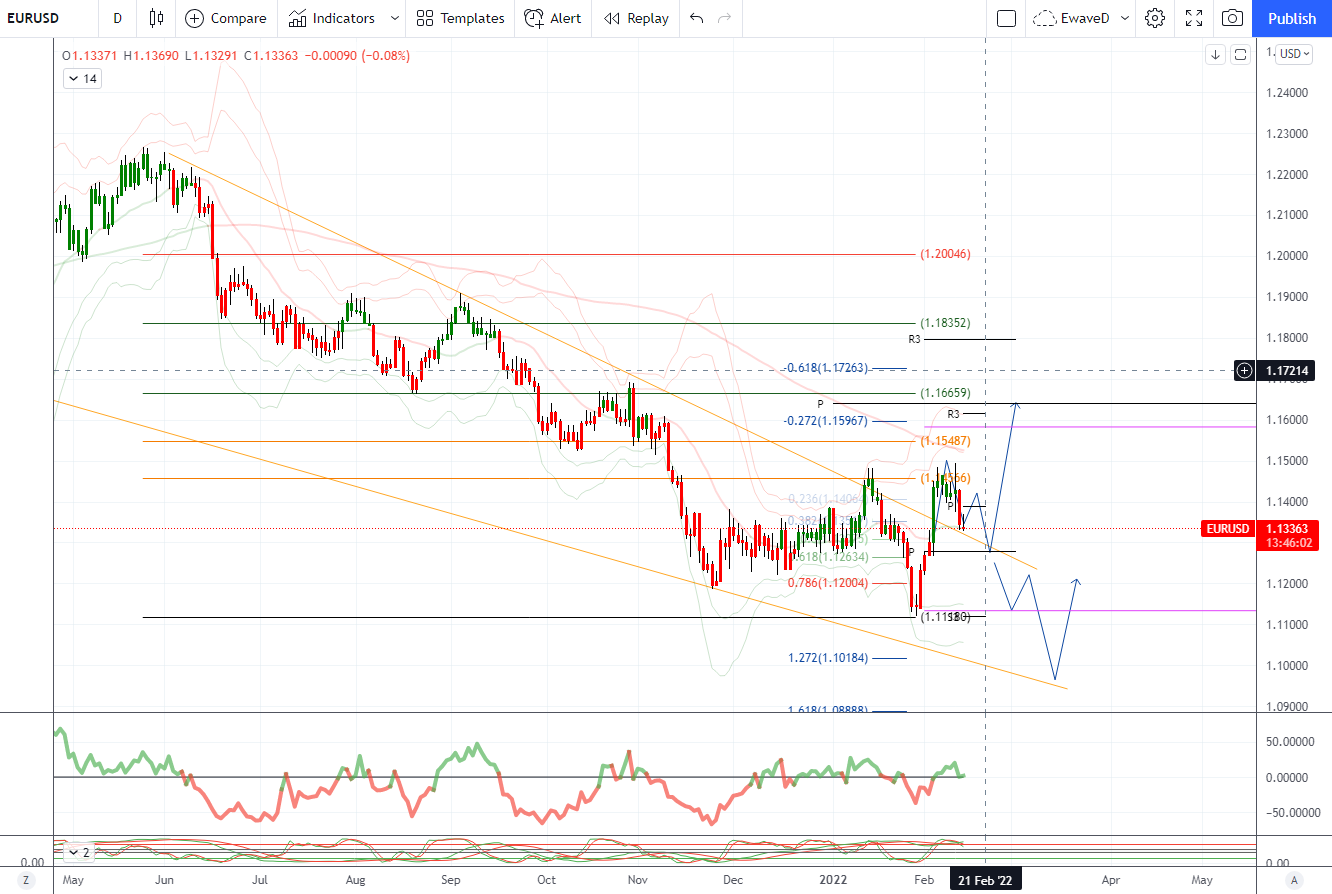Open the select layout square icon
Viewport: 1332px width, 894px height.
pos(1007,18)
